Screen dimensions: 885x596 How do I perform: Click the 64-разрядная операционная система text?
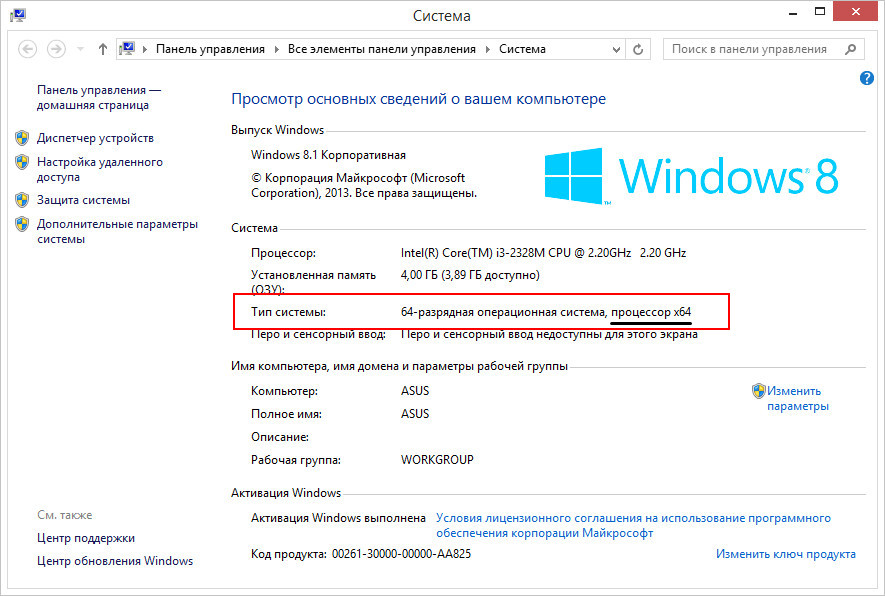502,312
